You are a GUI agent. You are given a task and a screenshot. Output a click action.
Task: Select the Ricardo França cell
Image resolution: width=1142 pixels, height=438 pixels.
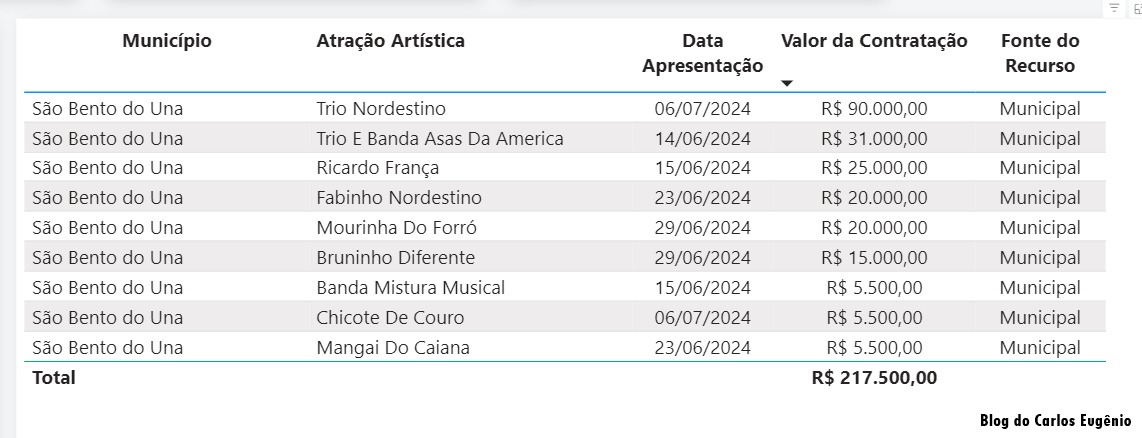377,168
